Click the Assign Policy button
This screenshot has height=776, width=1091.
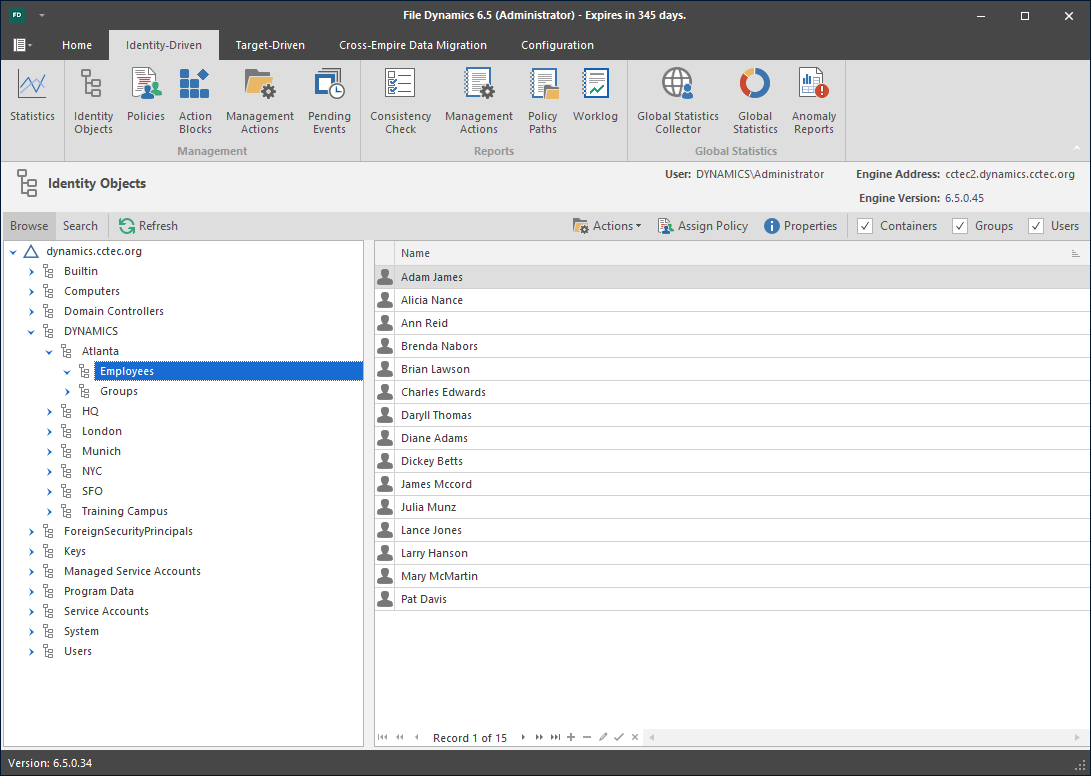point(702,226)
